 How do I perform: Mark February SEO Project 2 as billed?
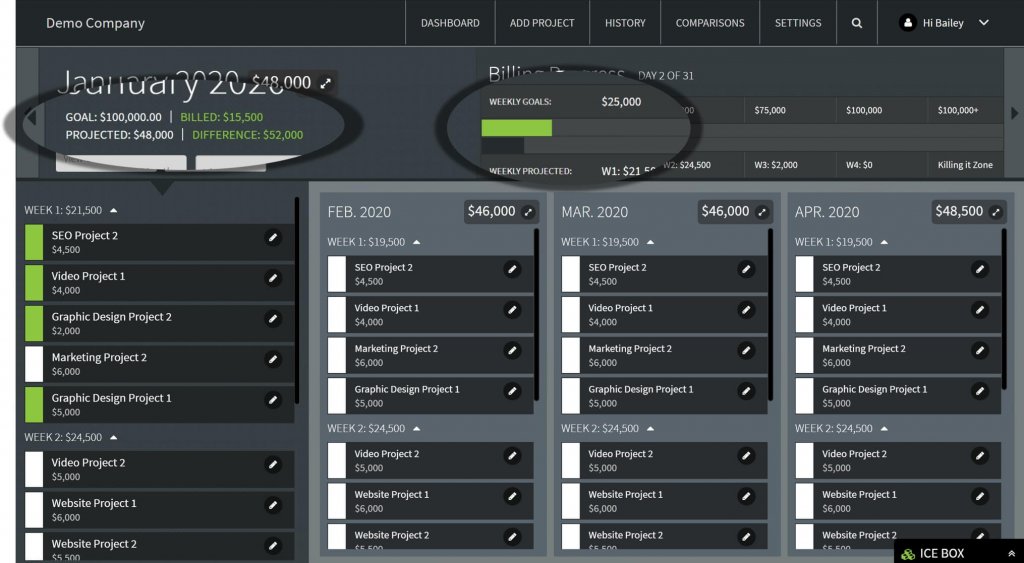coord(337,274)
